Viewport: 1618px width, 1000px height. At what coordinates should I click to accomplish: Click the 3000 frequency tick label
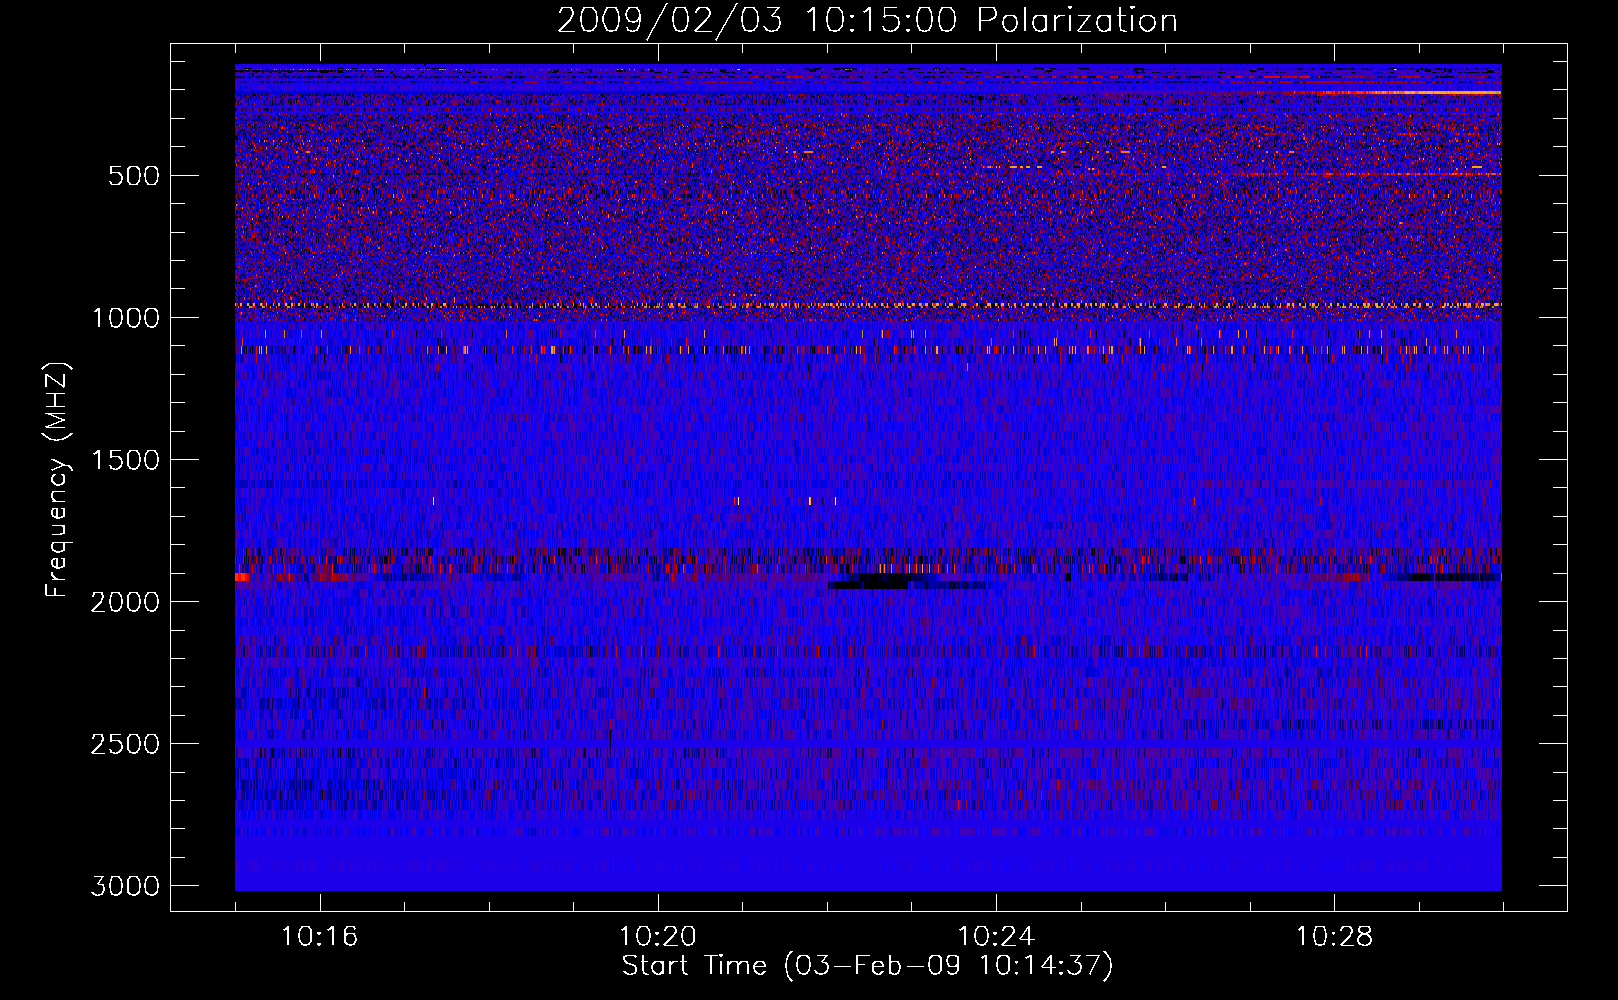click(125, 886)
